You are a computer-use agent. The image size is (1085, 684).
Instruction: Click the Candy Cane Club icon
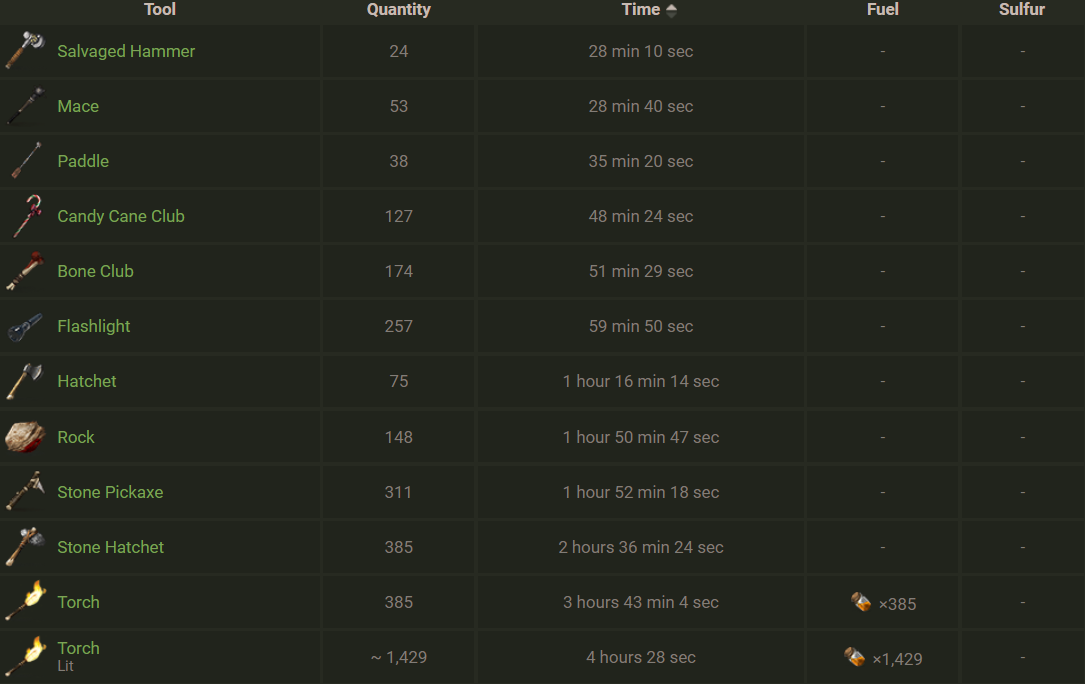(x=25, y=216)
